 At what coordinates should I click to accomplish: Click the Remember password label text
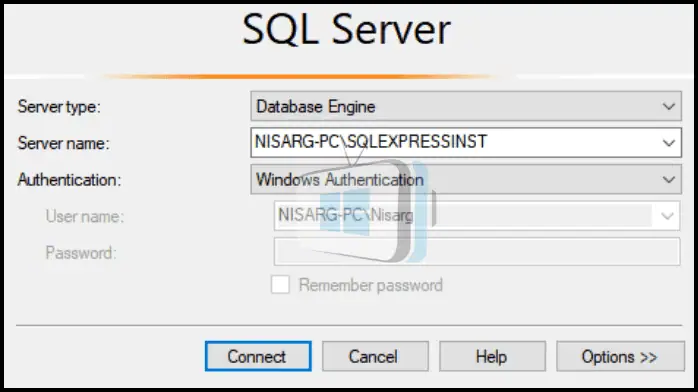click(x=371, y=285)
